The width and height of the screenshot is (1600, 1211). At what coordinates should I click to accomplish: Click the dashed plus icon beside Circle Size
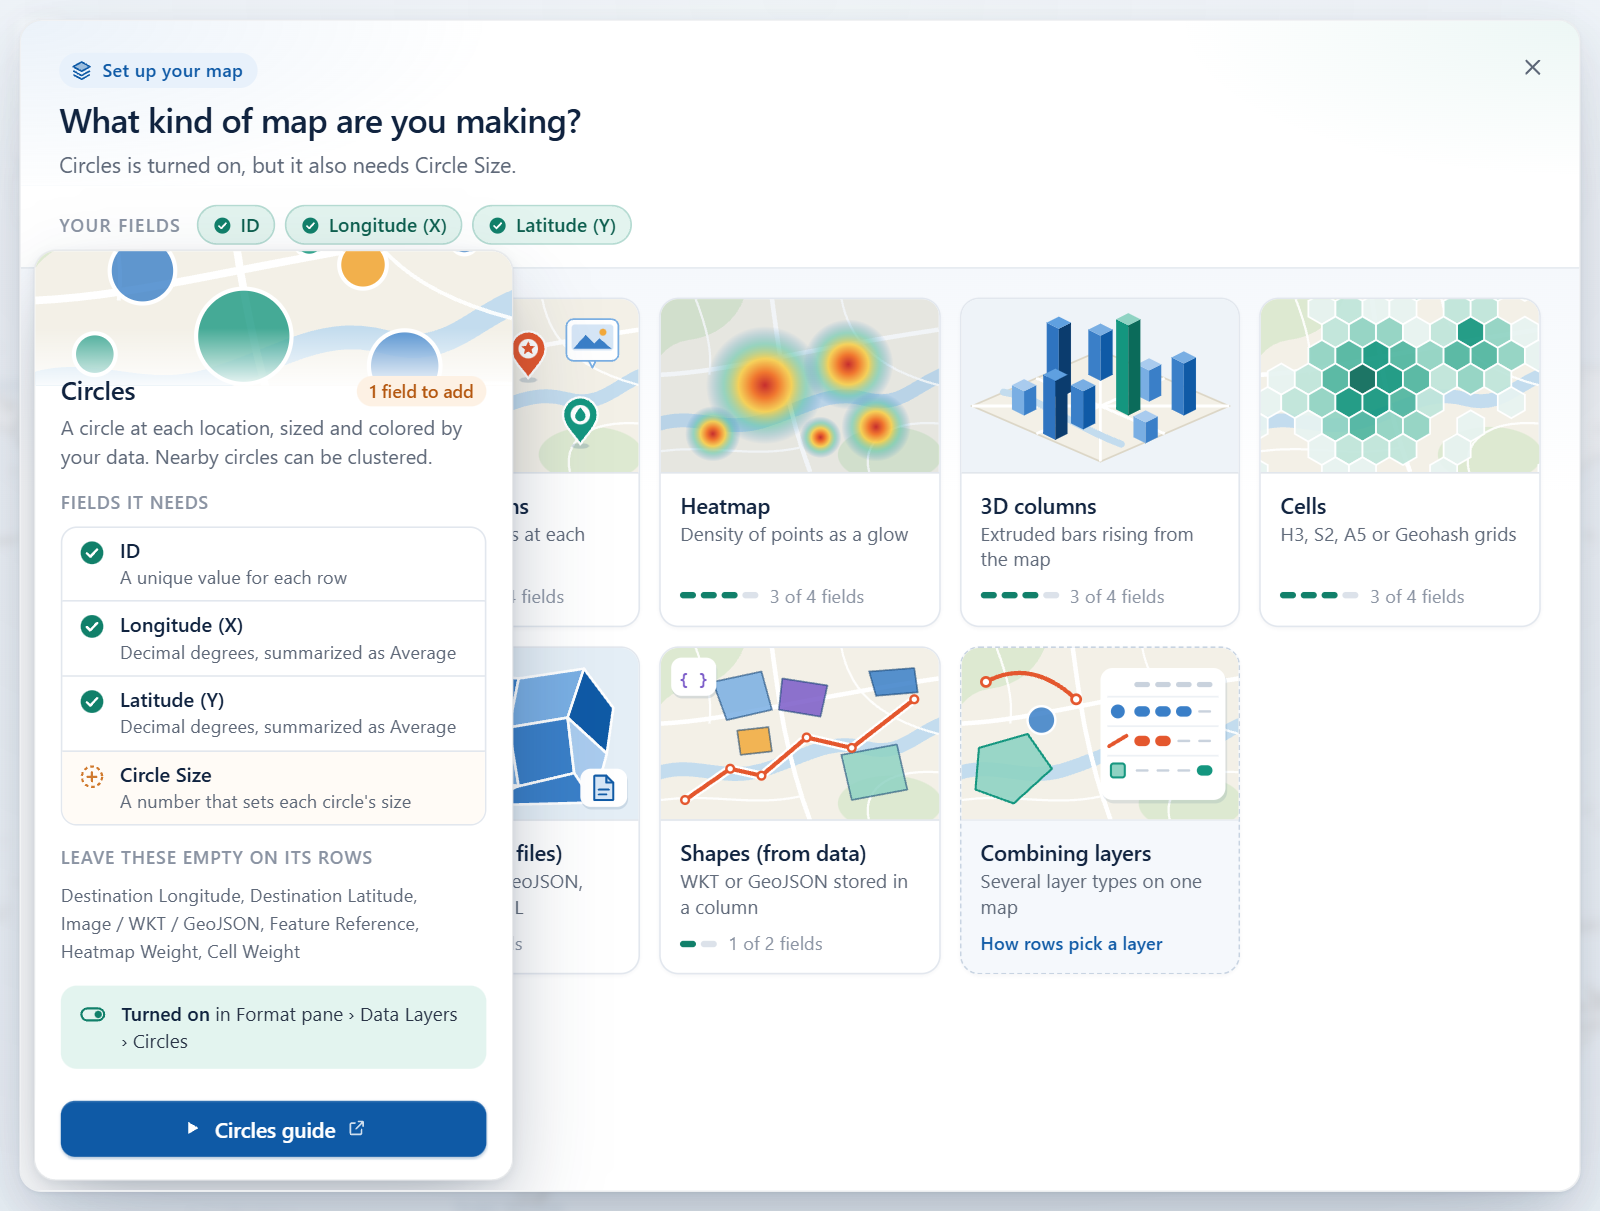pyautogui.click(x=92, y=776)
